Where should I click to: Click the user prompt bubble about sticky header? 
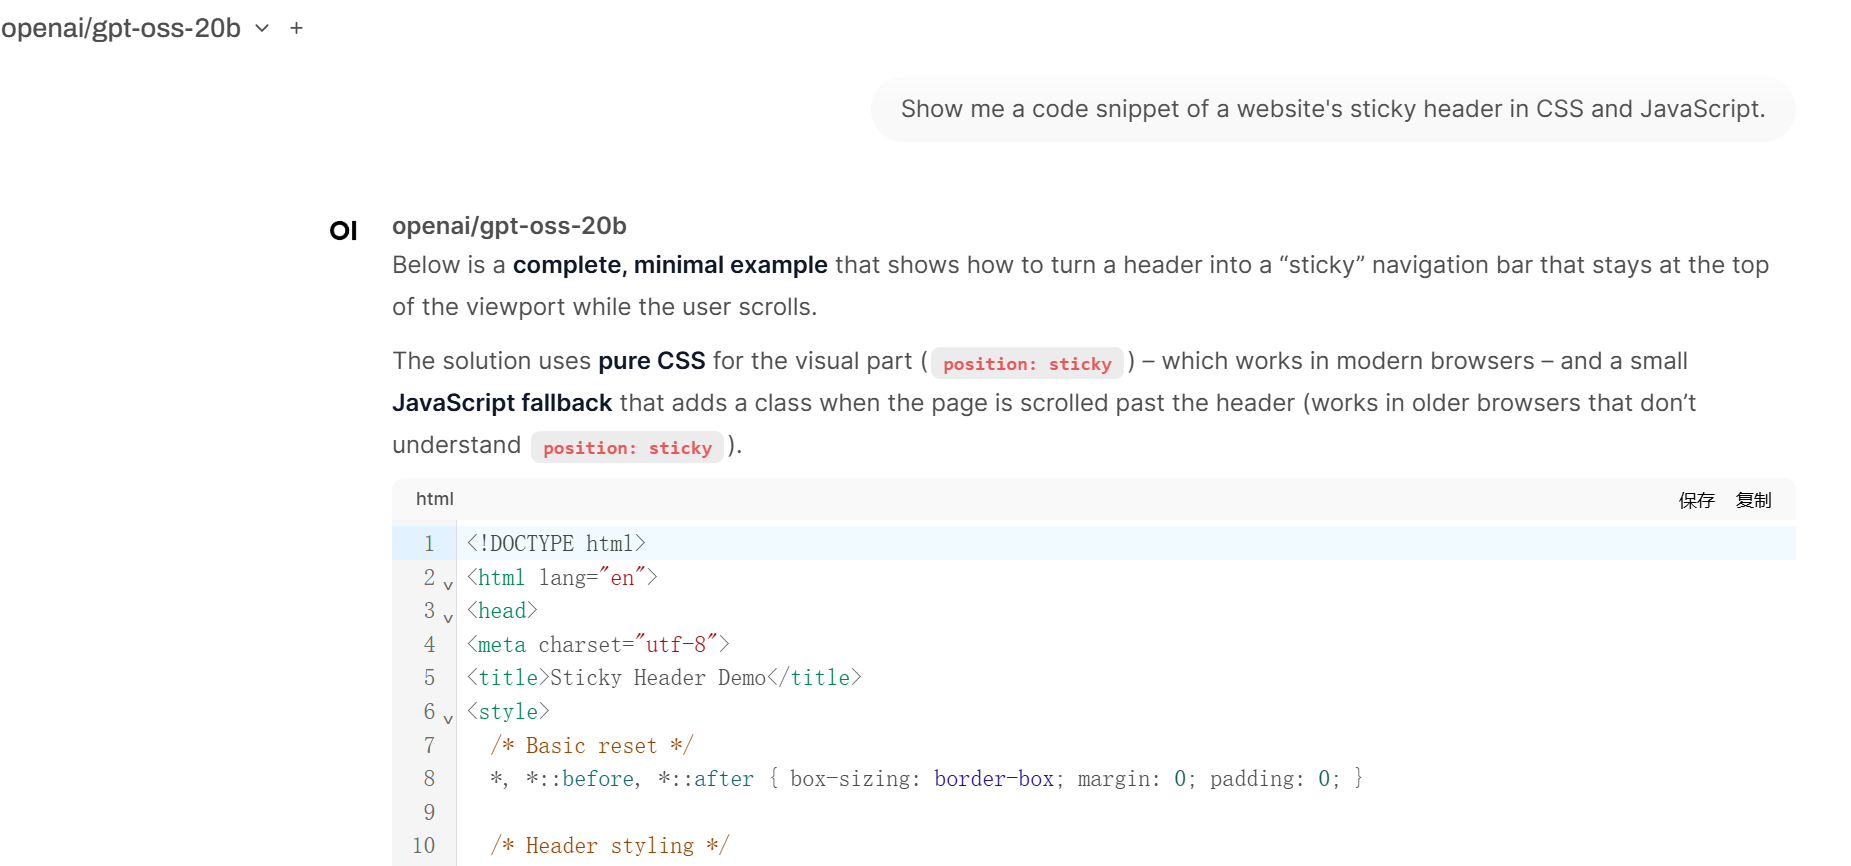(x=1332, y=109)
